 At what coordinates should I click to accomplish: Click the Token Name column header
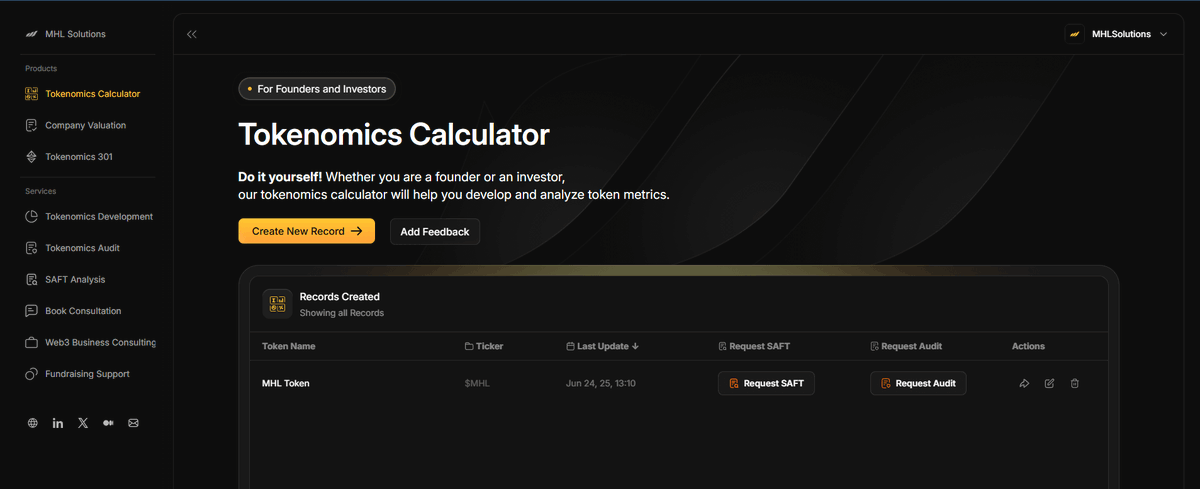click(289, 346)
